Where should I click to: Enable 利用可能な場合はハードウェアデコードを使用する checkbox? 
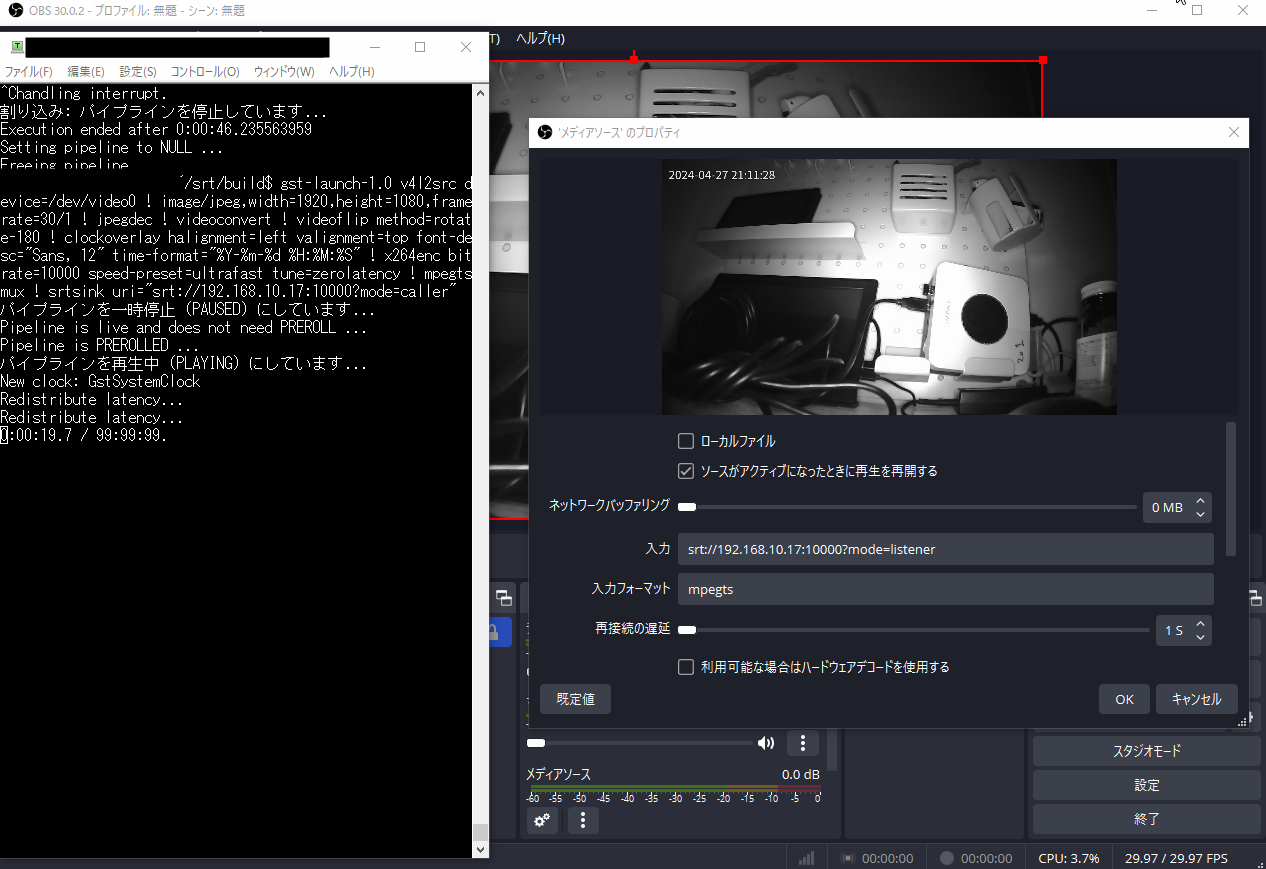pos(685,667)
